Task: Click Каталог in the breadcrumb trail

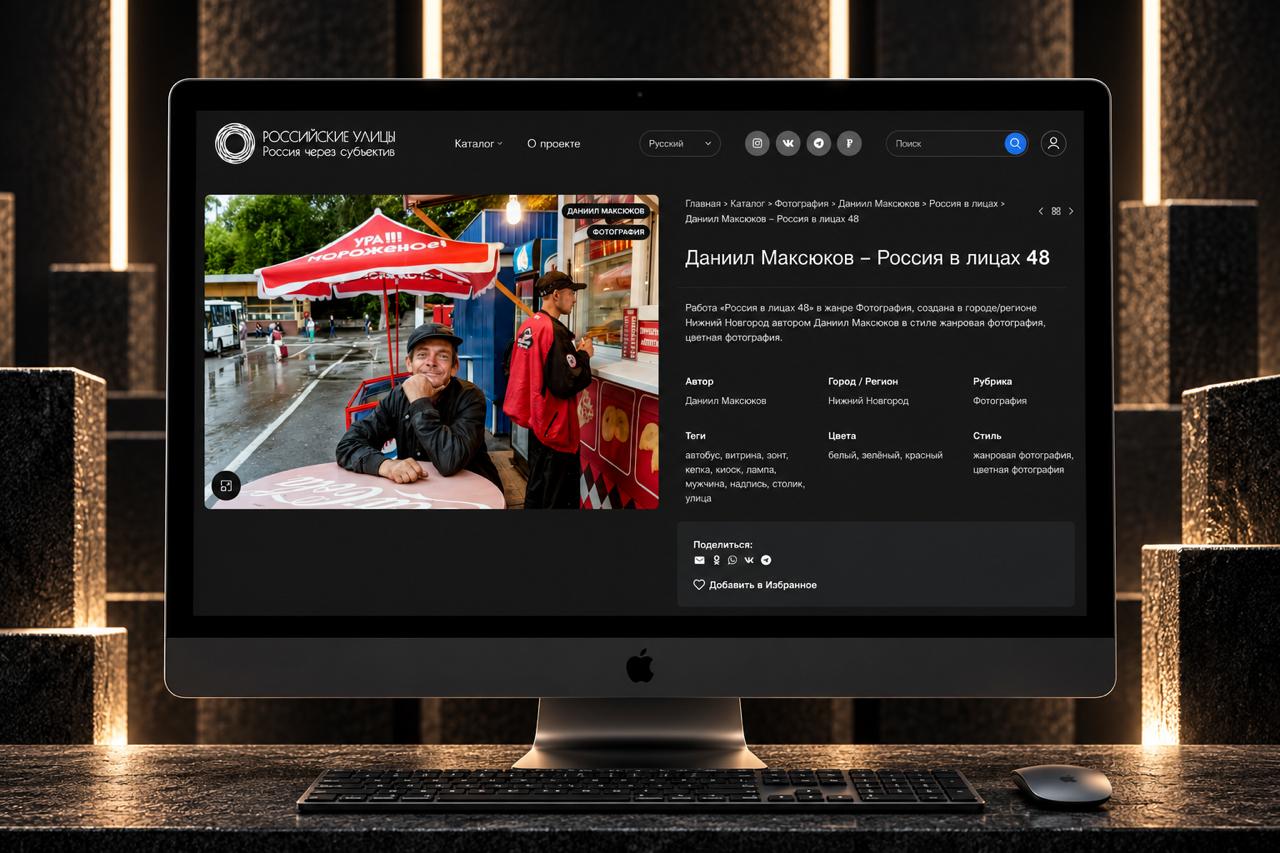Action: (747, 204)
